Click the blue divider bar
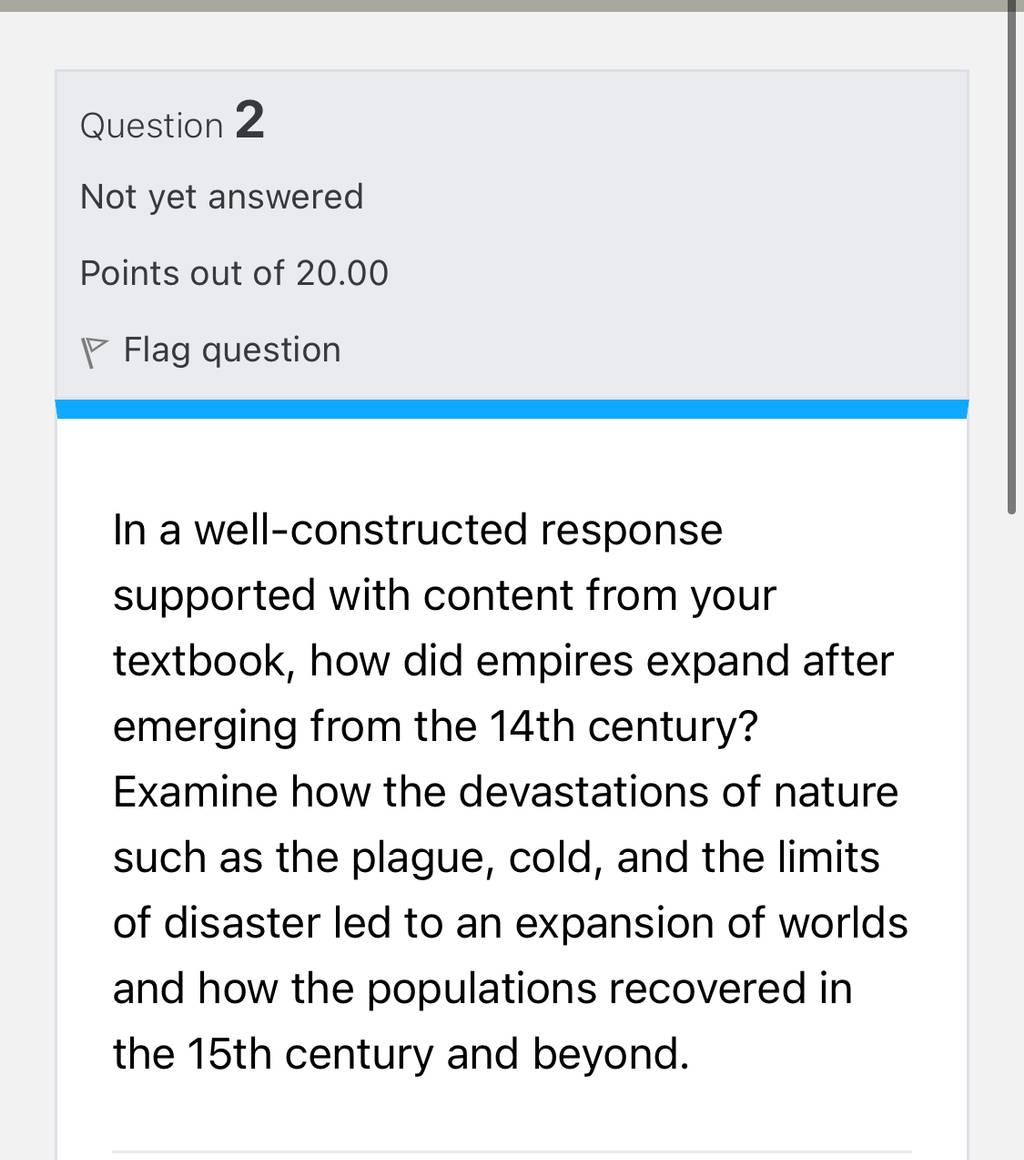The height and width of the screenshot is (1160, 1024). (x=512, y=409)
